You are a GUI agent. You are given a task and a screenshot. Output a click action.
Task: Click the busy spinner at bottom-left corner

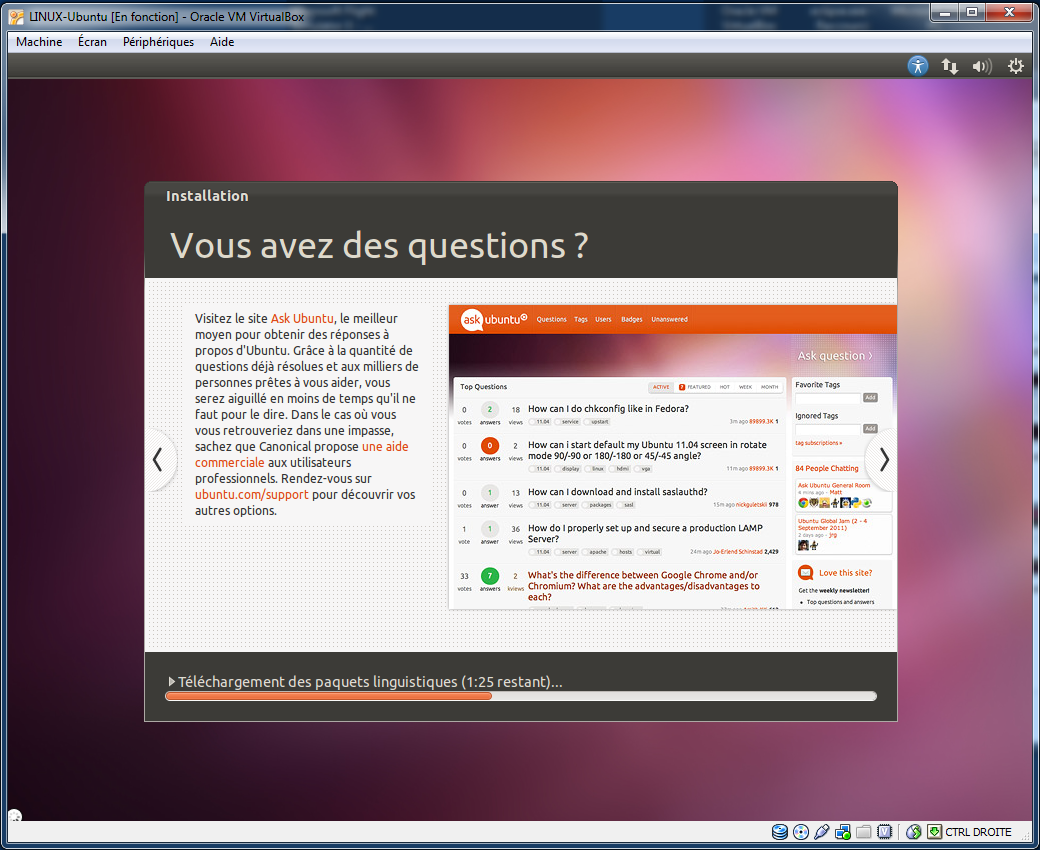click(15, 816)
